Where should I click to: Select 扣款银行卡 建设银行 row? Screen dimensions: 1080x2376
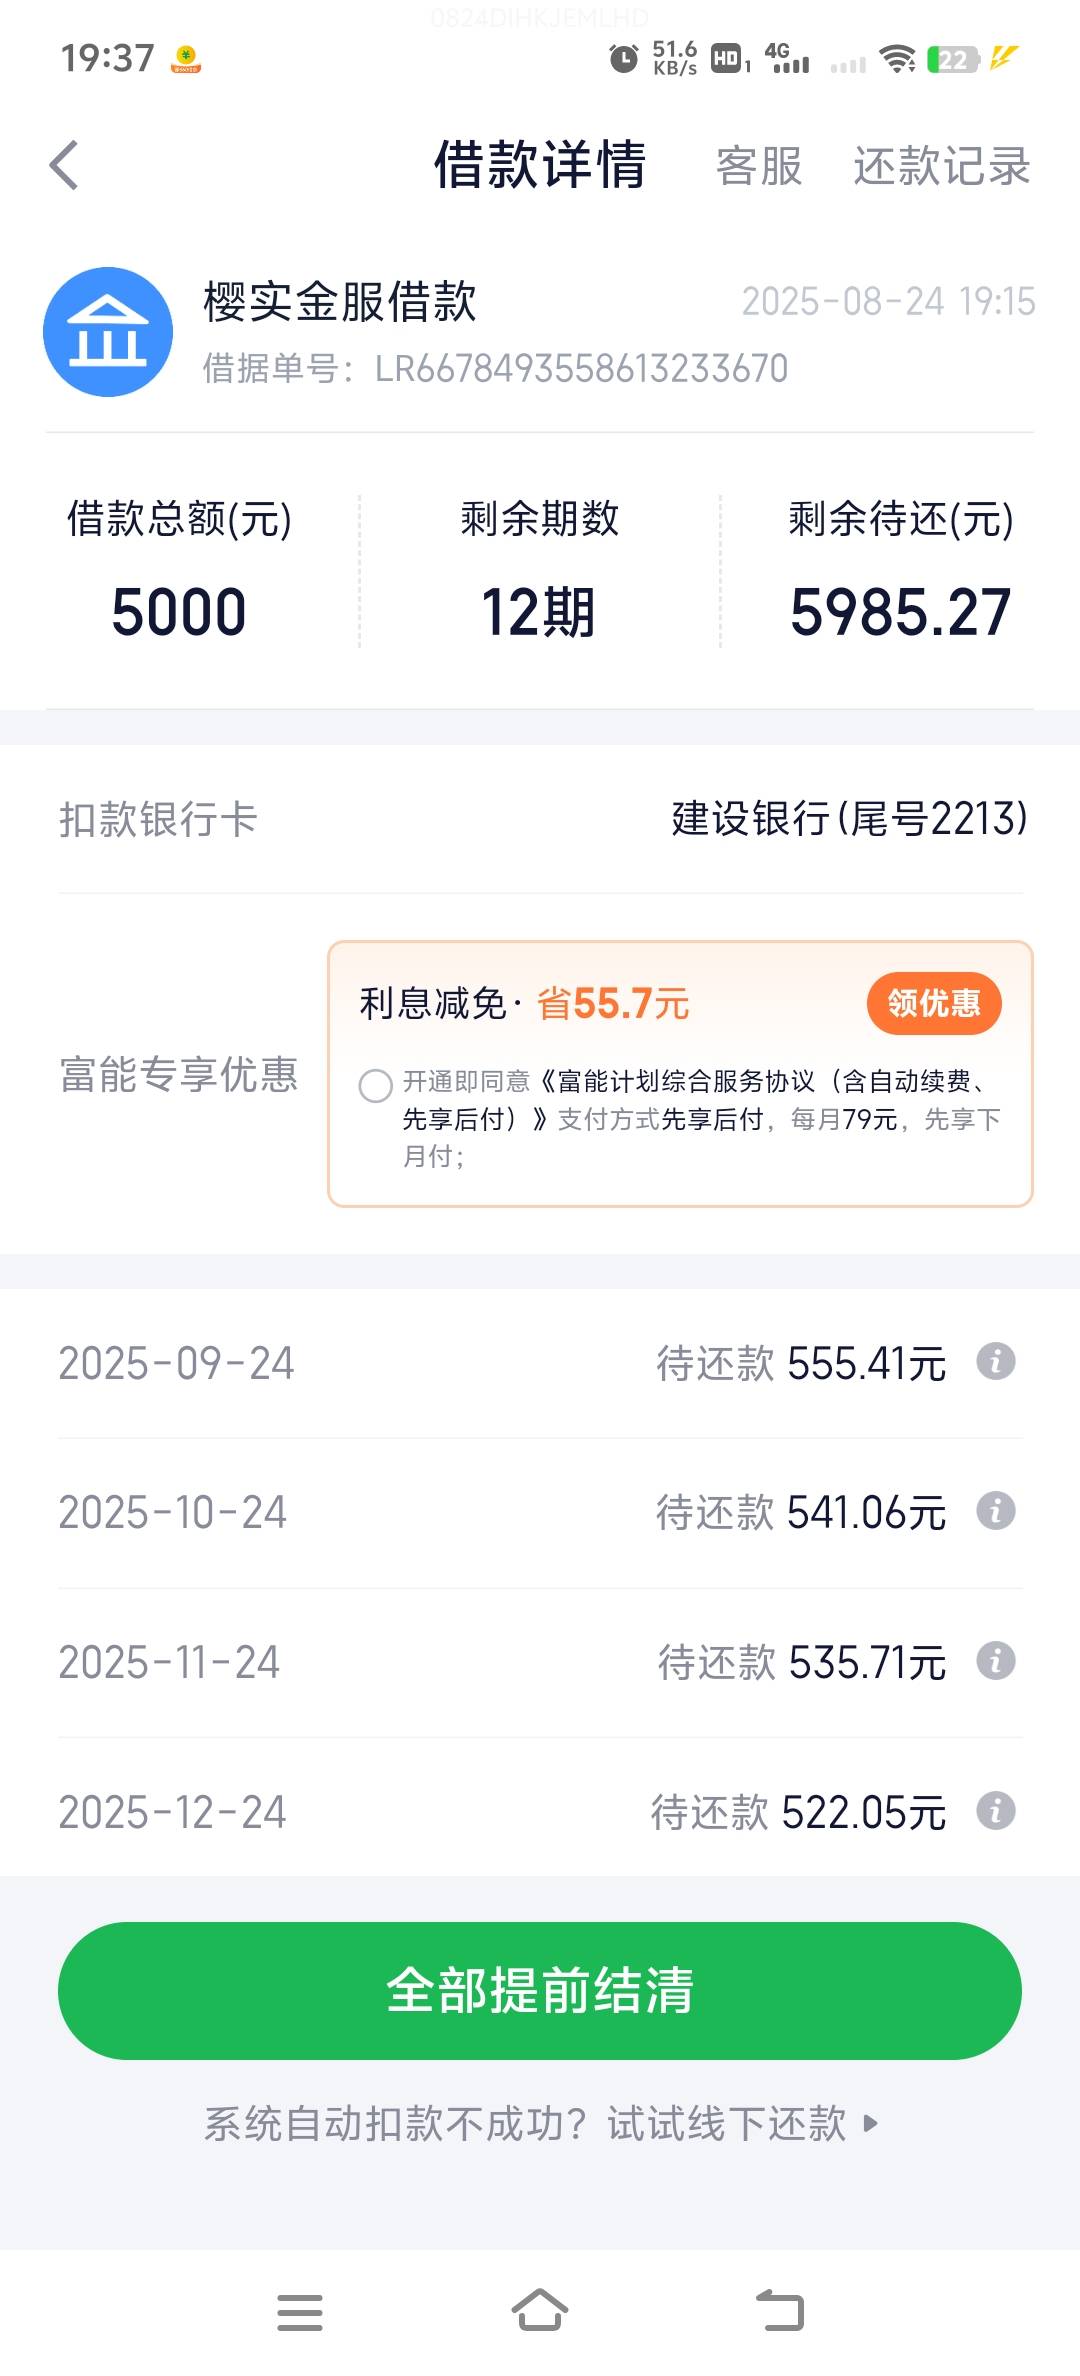click(540, 819)
